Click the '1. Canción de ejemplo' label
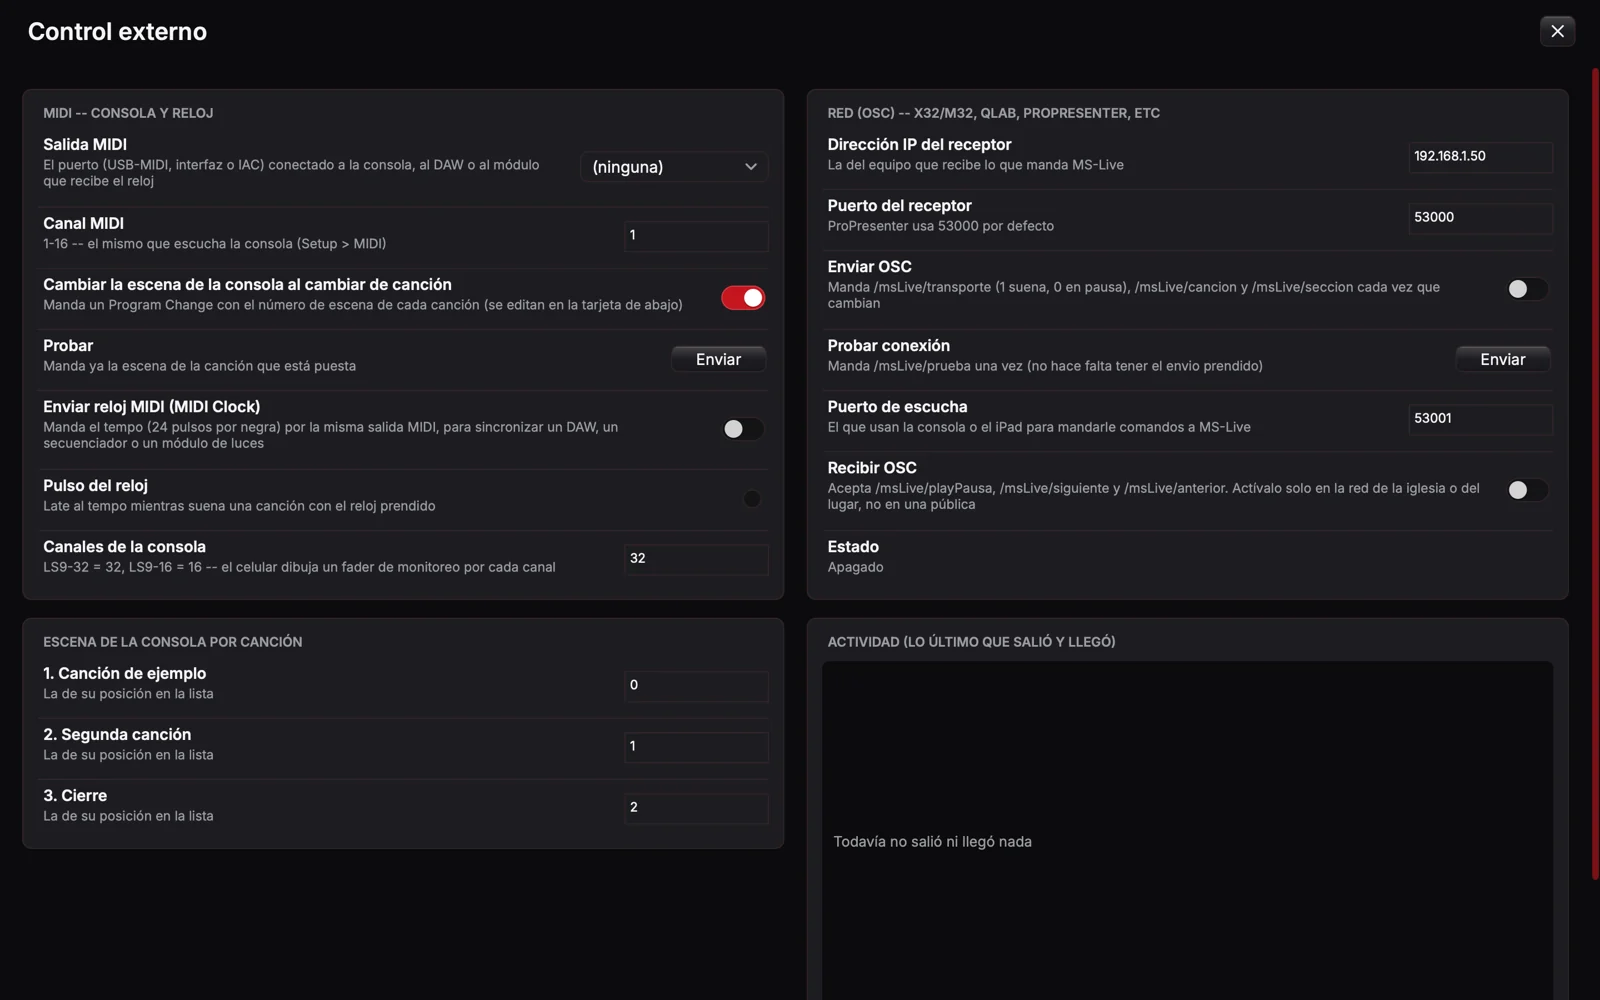 (x=124, y=674)
